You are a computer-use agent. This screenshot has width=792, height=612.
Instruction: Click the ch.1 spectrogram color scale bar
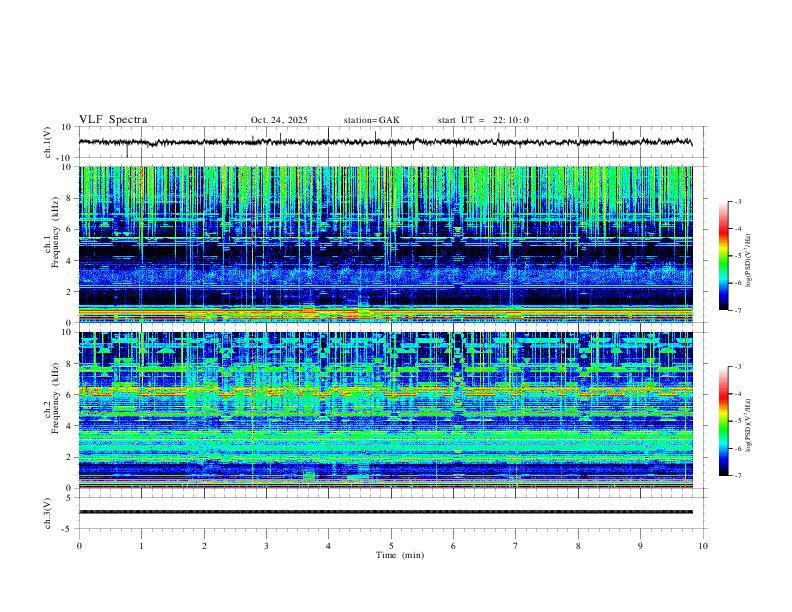(723, 256)
